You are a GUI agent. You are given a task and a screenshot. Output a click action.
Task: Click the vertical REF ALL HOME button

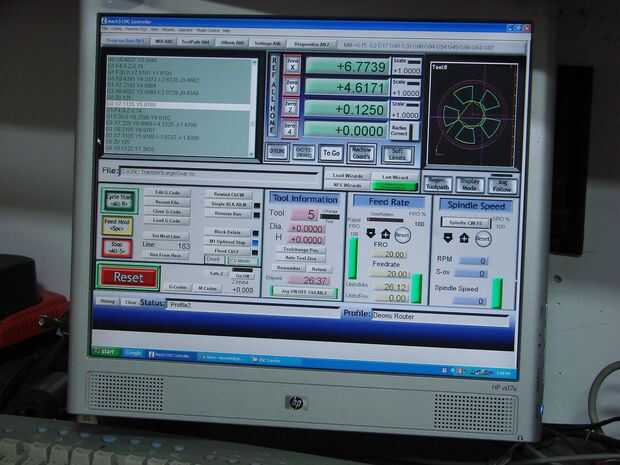274,95
